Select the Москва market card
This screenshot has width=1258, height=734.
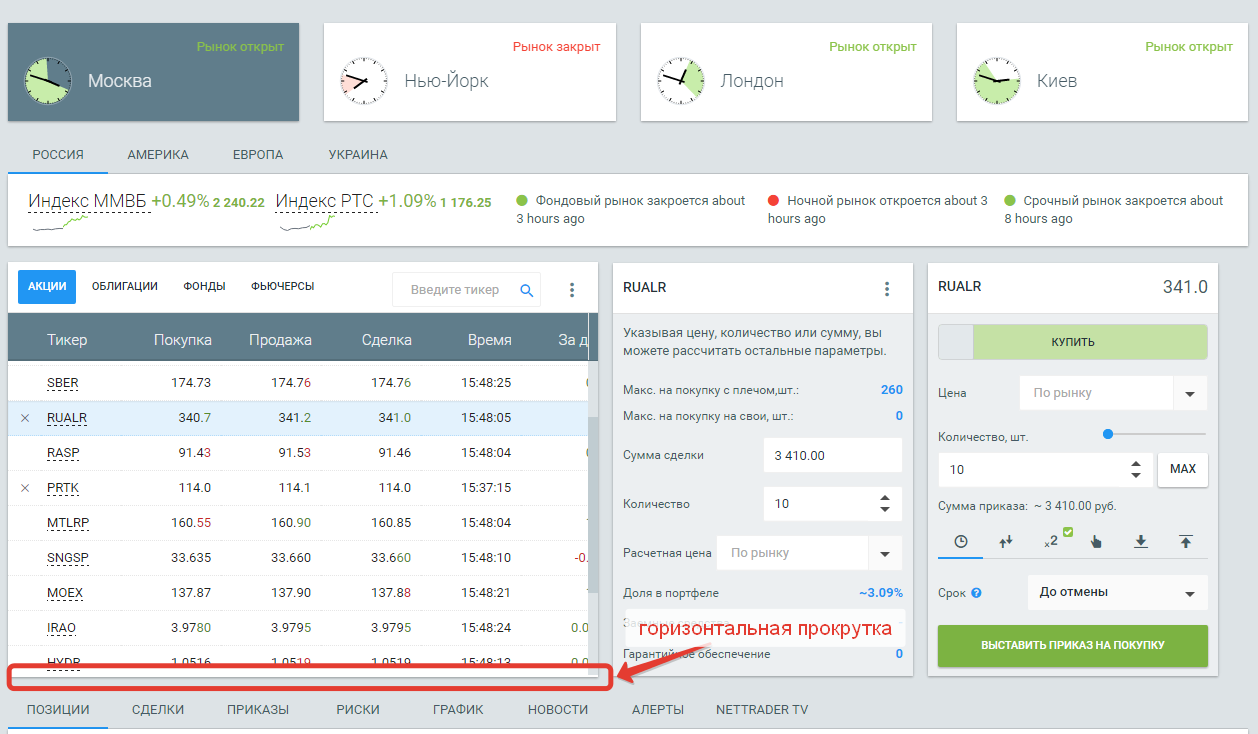tap(153, 72)
